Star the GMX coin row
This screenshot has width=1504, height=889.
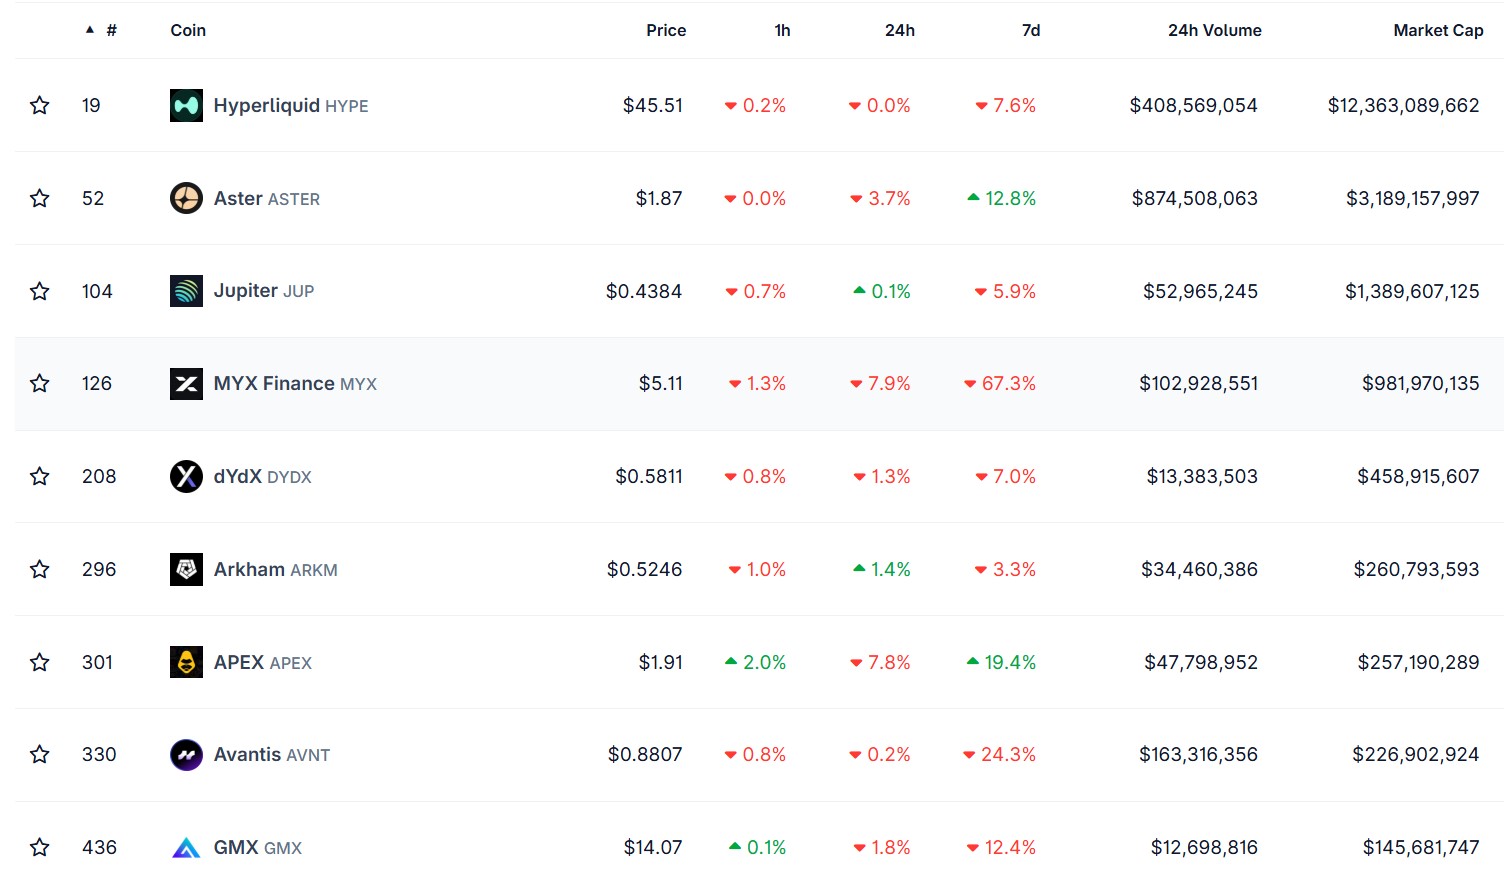click(x=40, y=848)
